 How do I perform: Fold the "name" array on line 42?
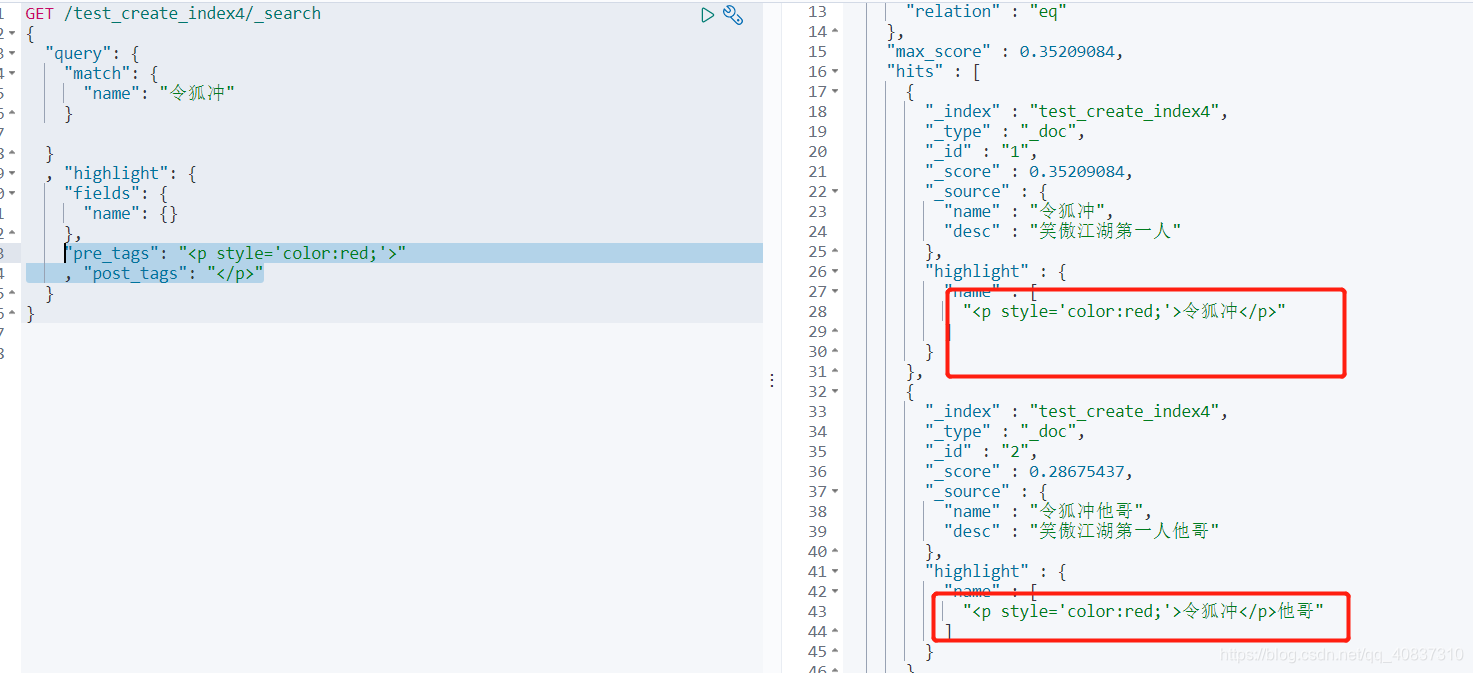coord(836,592)
